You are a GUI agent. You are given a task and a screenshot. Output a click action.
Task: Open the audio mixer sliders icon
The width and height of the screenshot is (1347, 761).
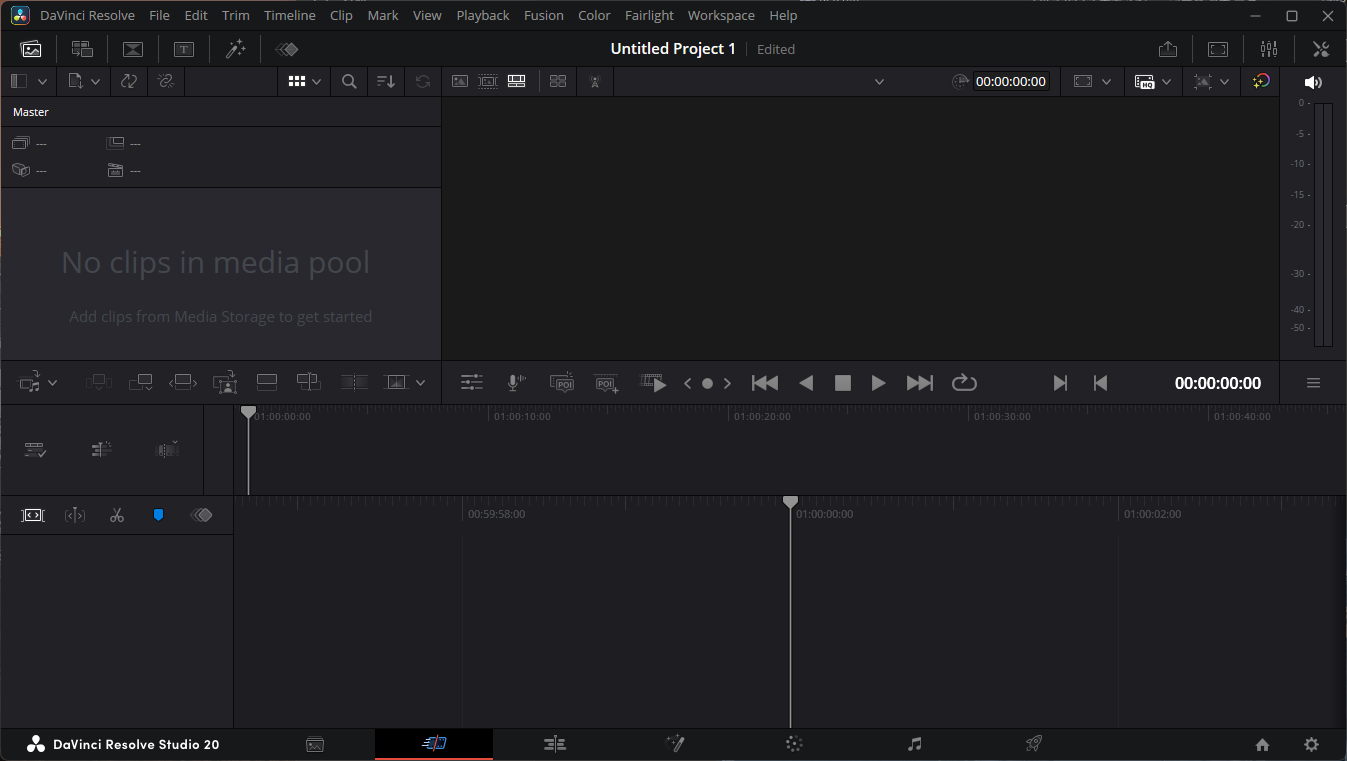[1269, 49]
